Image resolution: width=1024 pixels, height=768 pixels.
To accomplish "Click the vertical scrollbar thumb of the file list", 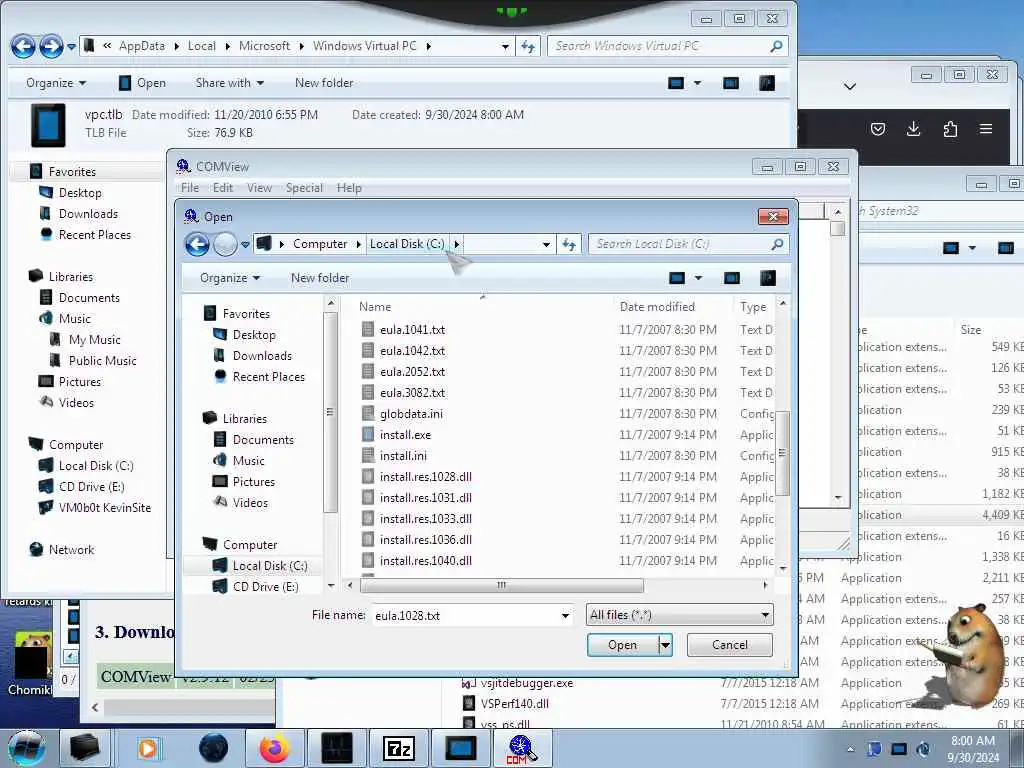I will 782,453.
